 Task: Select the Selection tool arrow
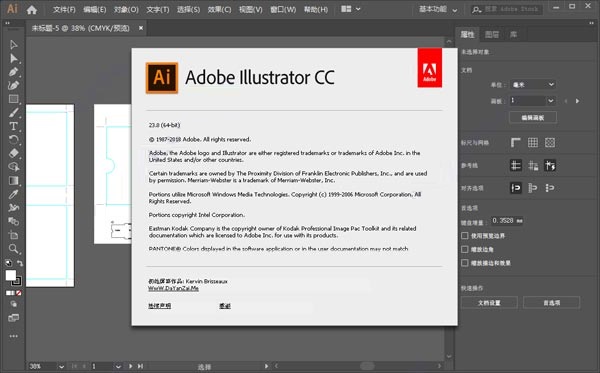click(13, 45)
